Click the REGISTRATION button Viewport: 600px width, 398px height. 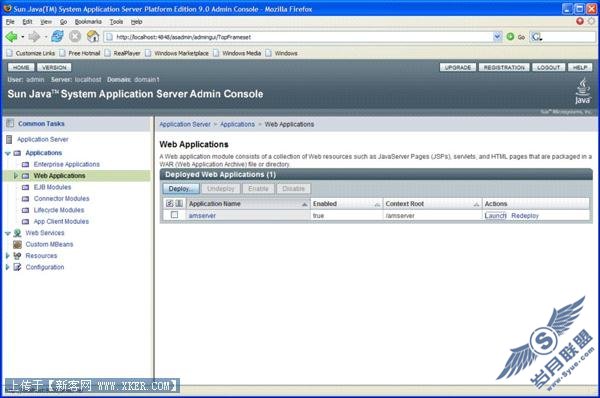point(504,67)
